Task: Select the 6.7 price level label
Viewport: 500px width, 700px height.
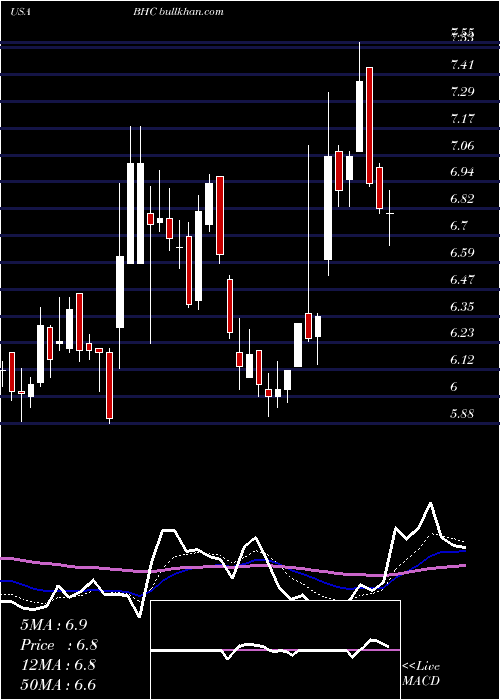Action: (459, 225)
